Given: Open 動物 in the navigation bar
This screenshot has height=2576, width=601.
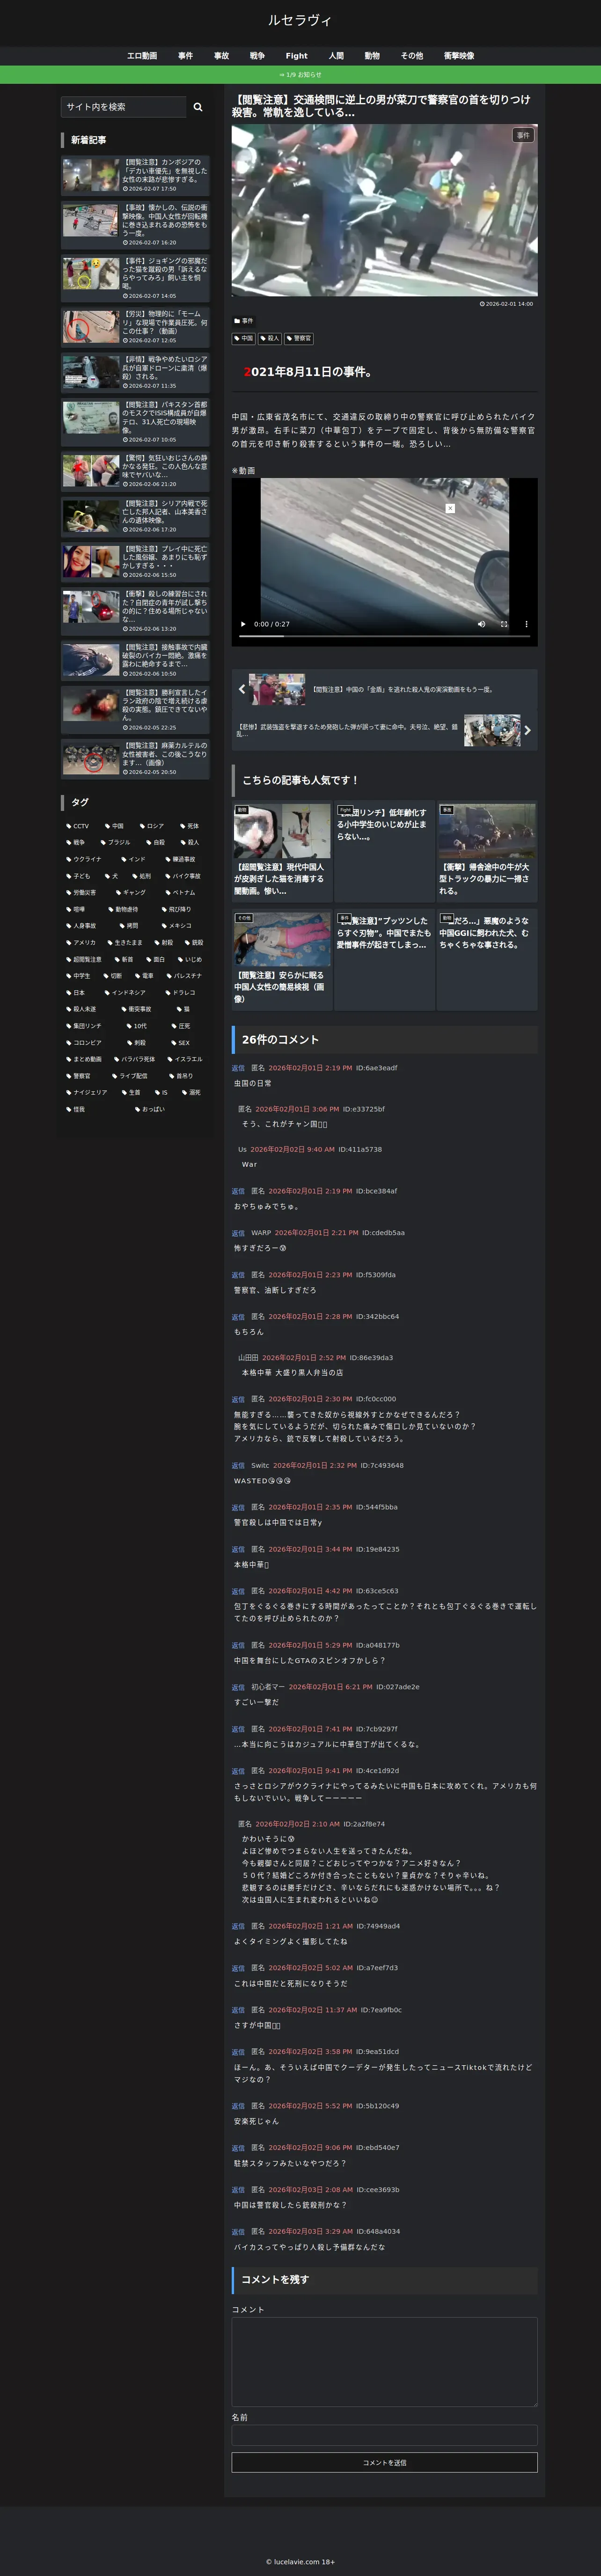Looking at the screenshot, I should 372,56.
